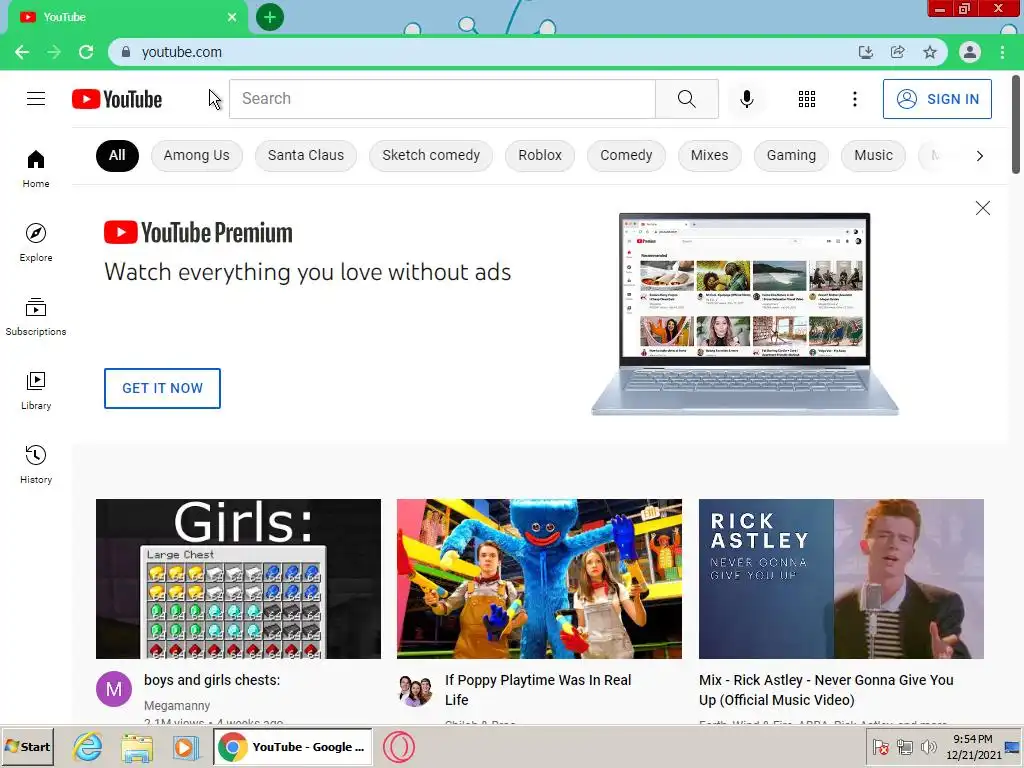
Task: Click YouTube - Google Chrome taskbar button
Action: [293, 746]
